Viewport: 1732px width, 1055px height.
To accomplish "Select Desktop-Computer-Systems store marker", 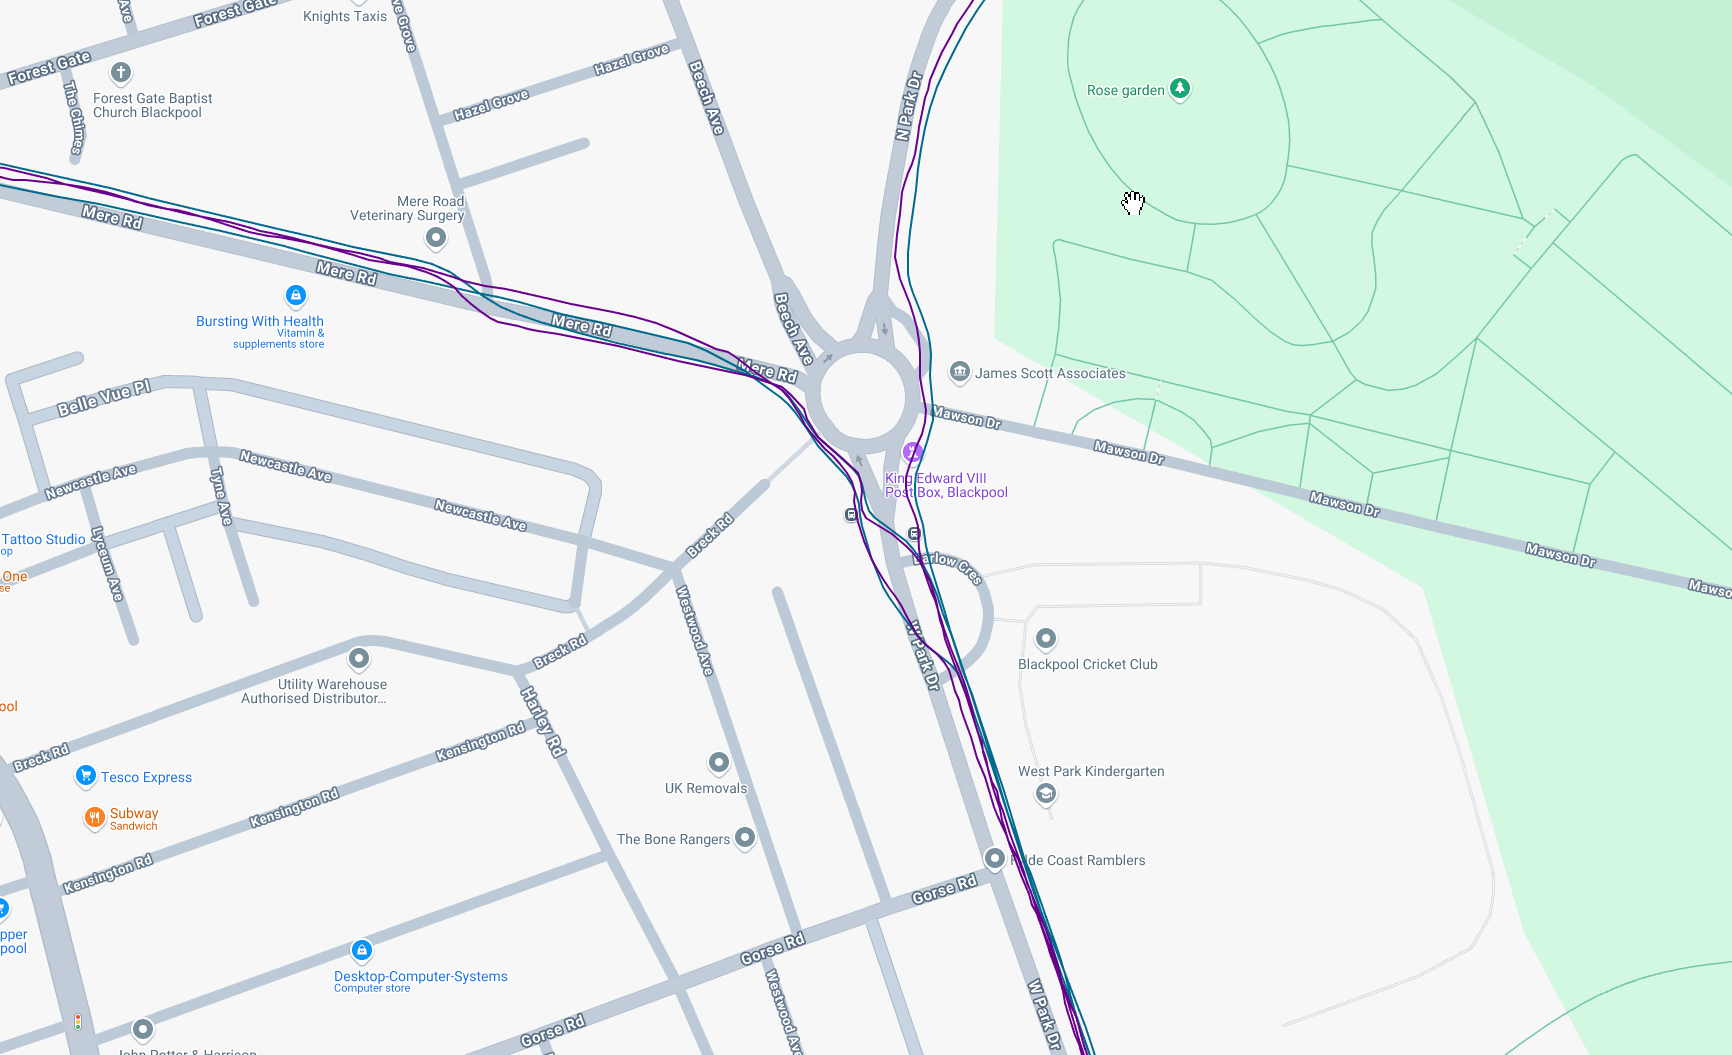I will [x=362, y=950].
